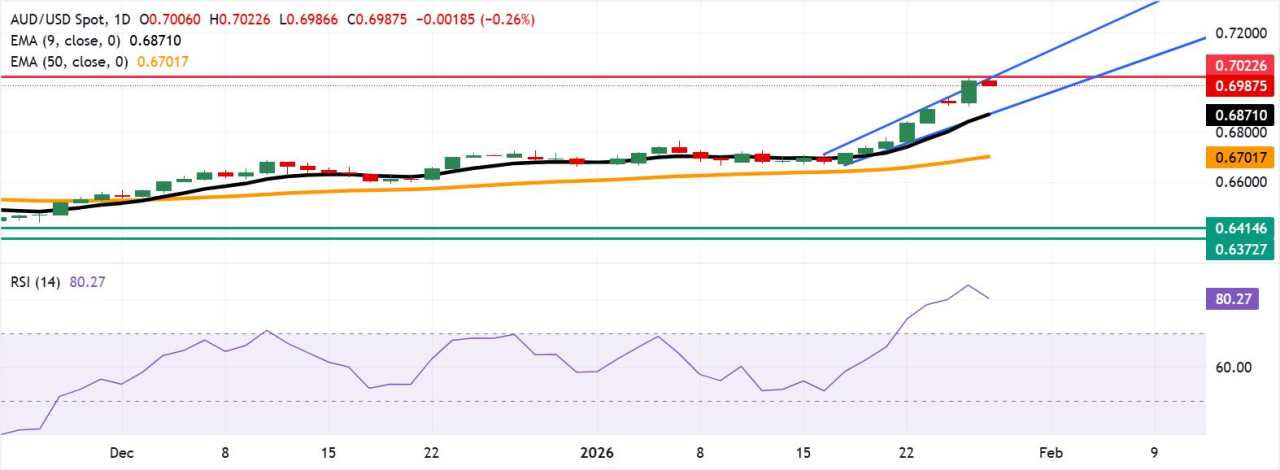1280x470 pixels.
Task: Click the 80.27 RSI value tag
Action: point(1241,297)
